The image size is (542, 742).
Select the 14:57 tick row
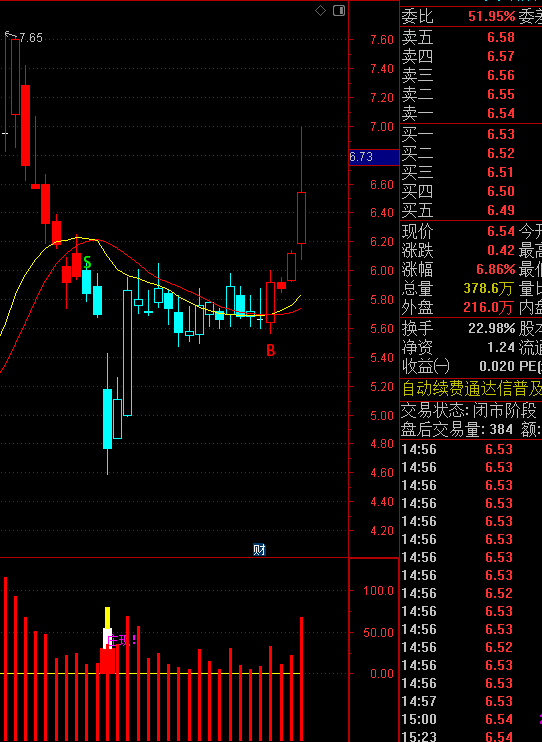(x=471, y=701)
